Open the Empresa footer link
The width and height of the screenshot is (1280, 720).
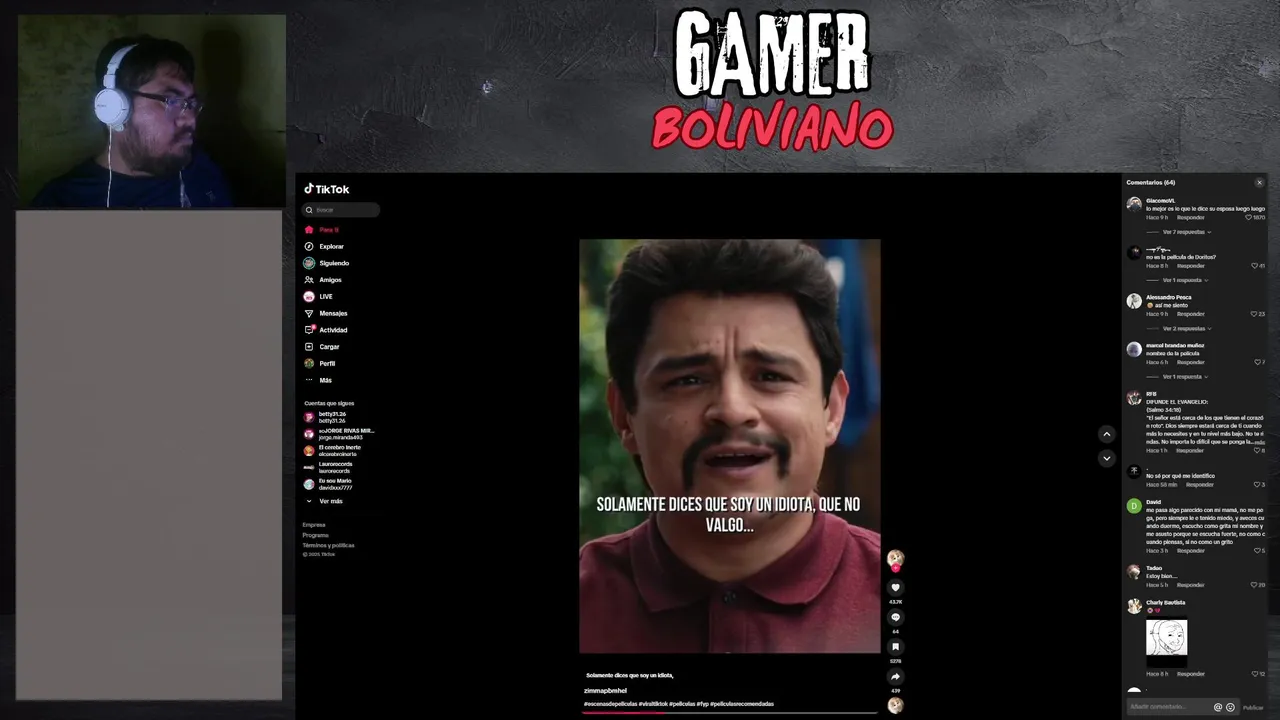[314, 525]
